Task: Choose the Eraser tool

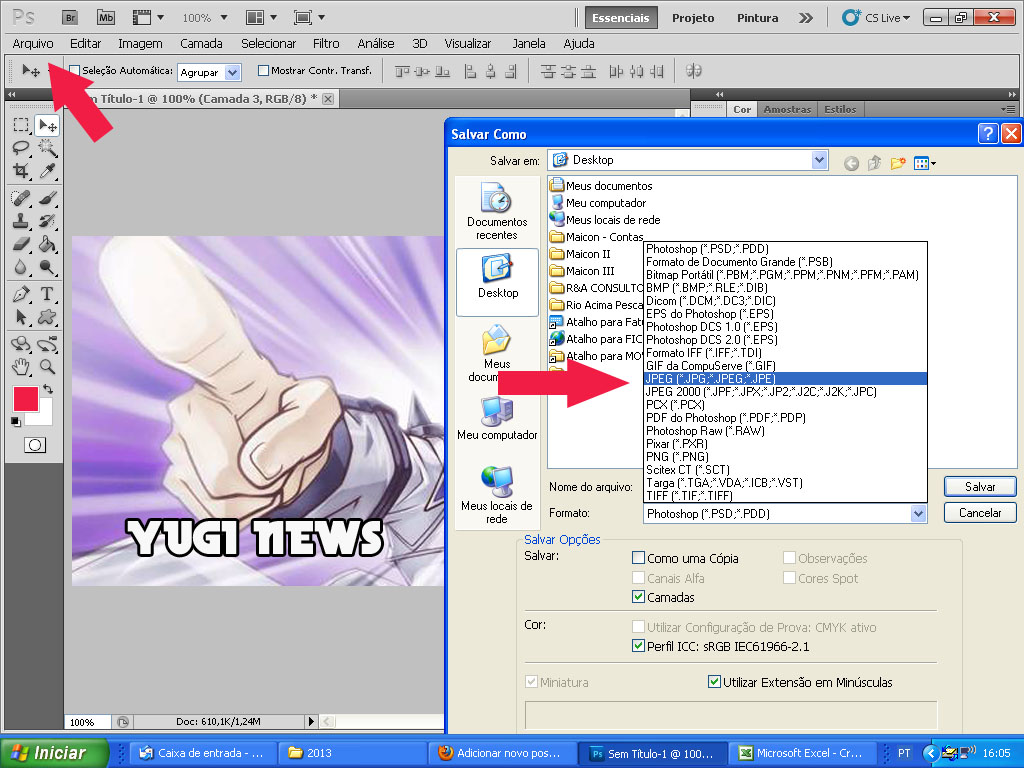Action: 21,244
